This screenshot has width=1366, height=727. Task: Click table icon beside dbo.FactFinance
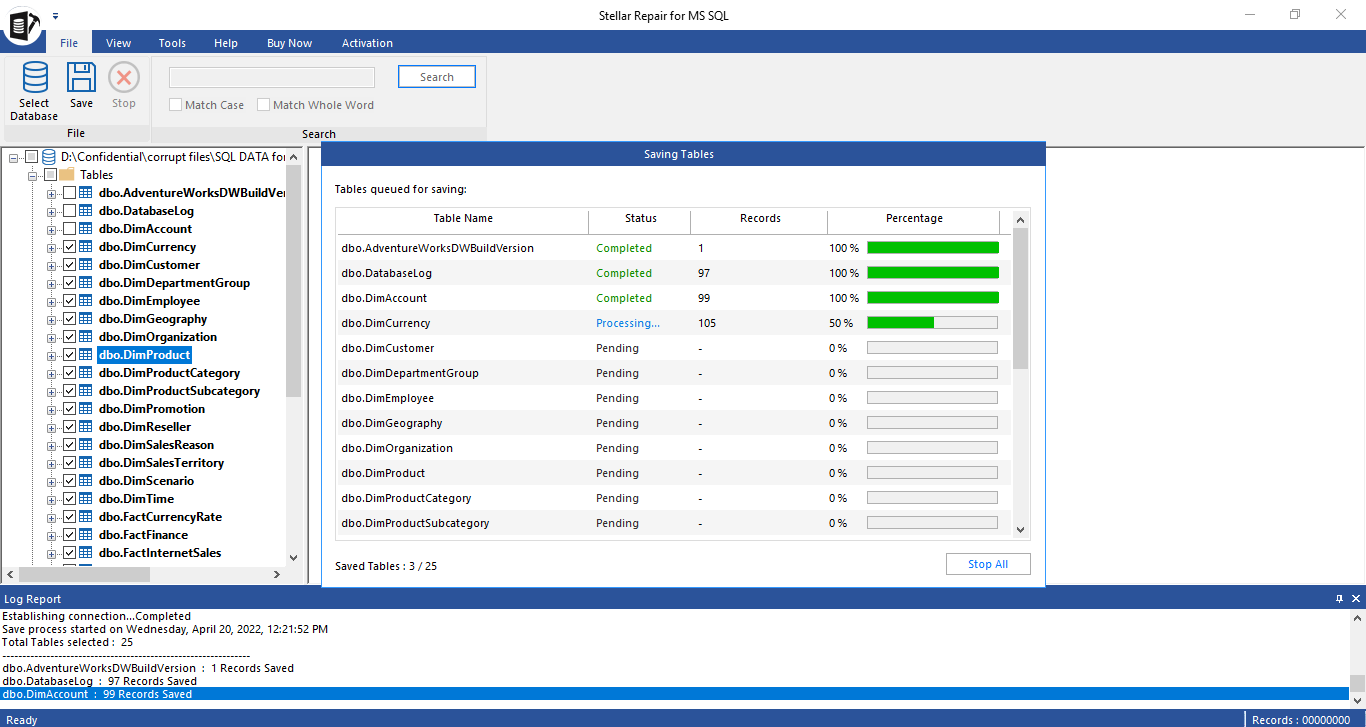click(x=86, y=535)
